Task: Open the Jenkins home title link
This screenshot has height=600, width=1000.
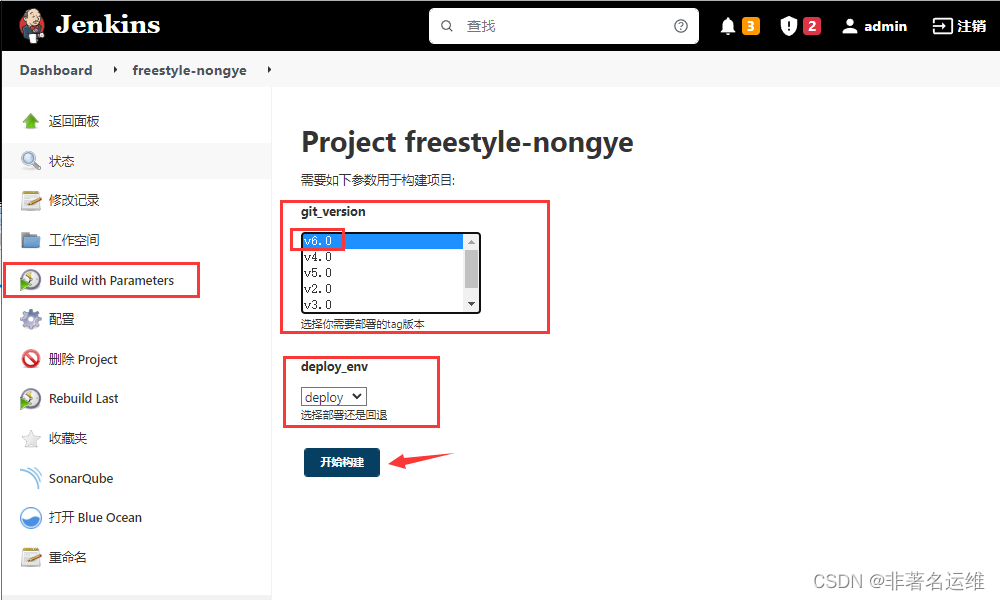Action: (x=108, y=25)
